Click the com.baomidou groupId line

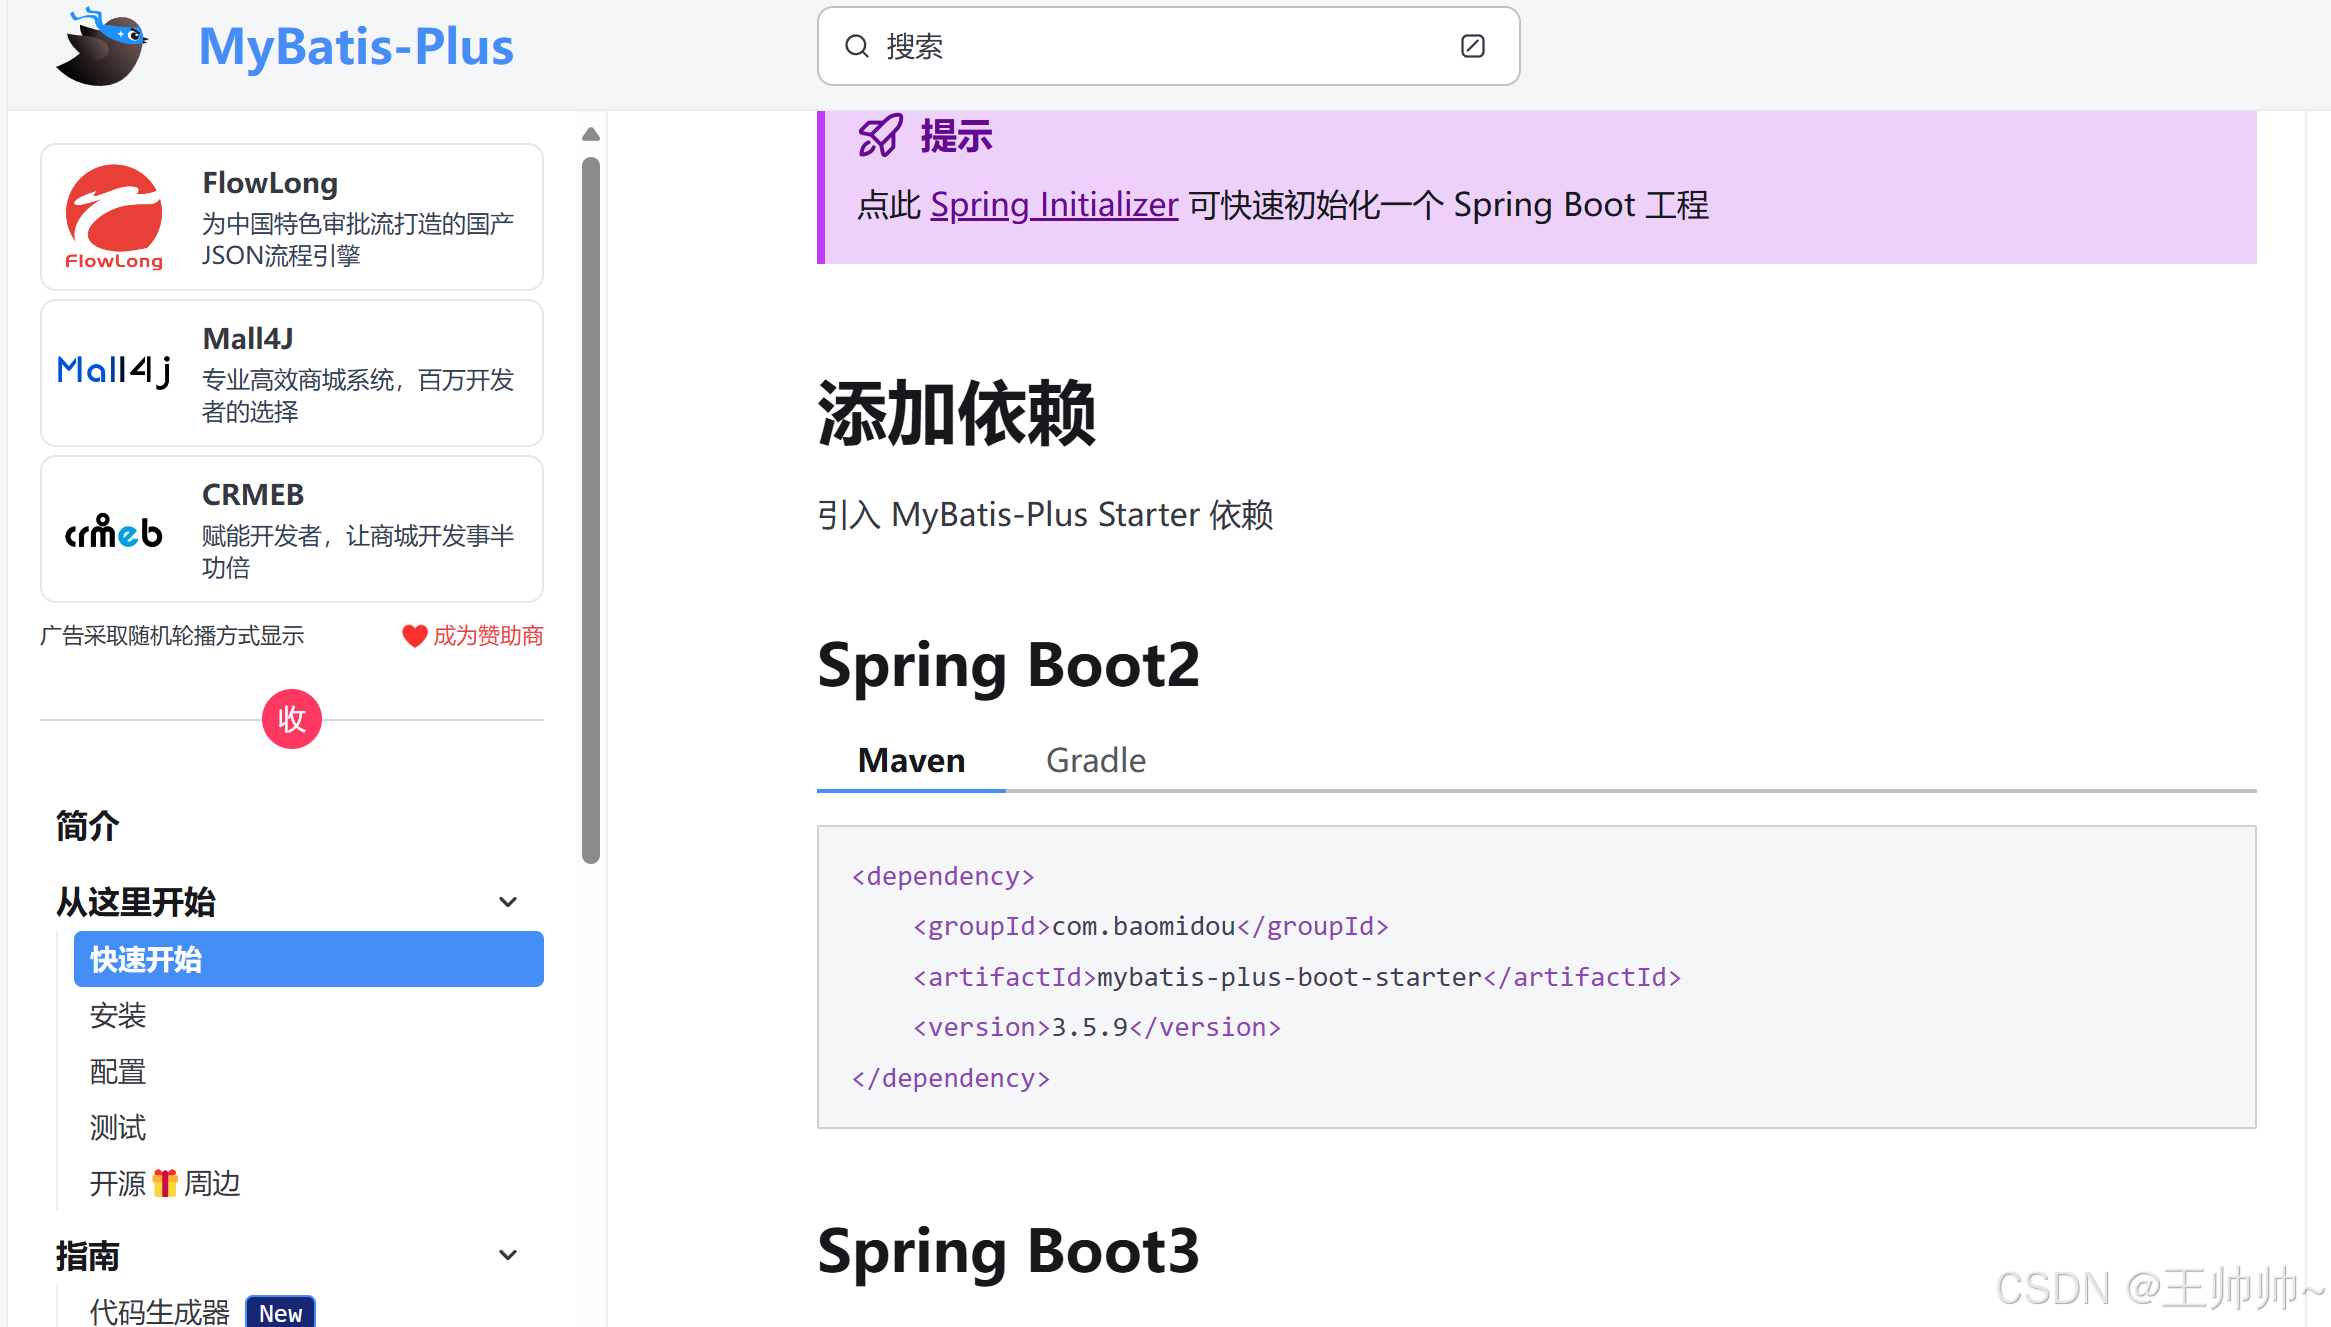point(1151,926)
